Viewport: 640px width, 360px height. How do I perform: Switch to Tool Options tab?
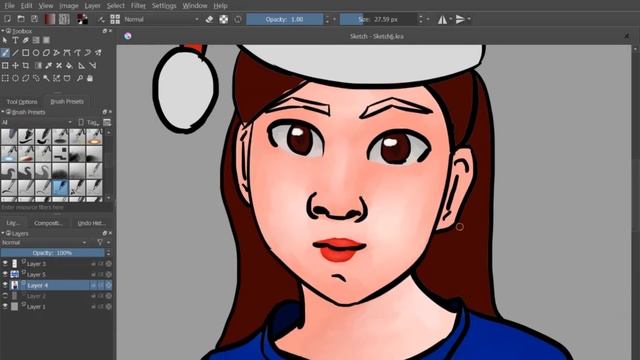click(x=22, y=102)
